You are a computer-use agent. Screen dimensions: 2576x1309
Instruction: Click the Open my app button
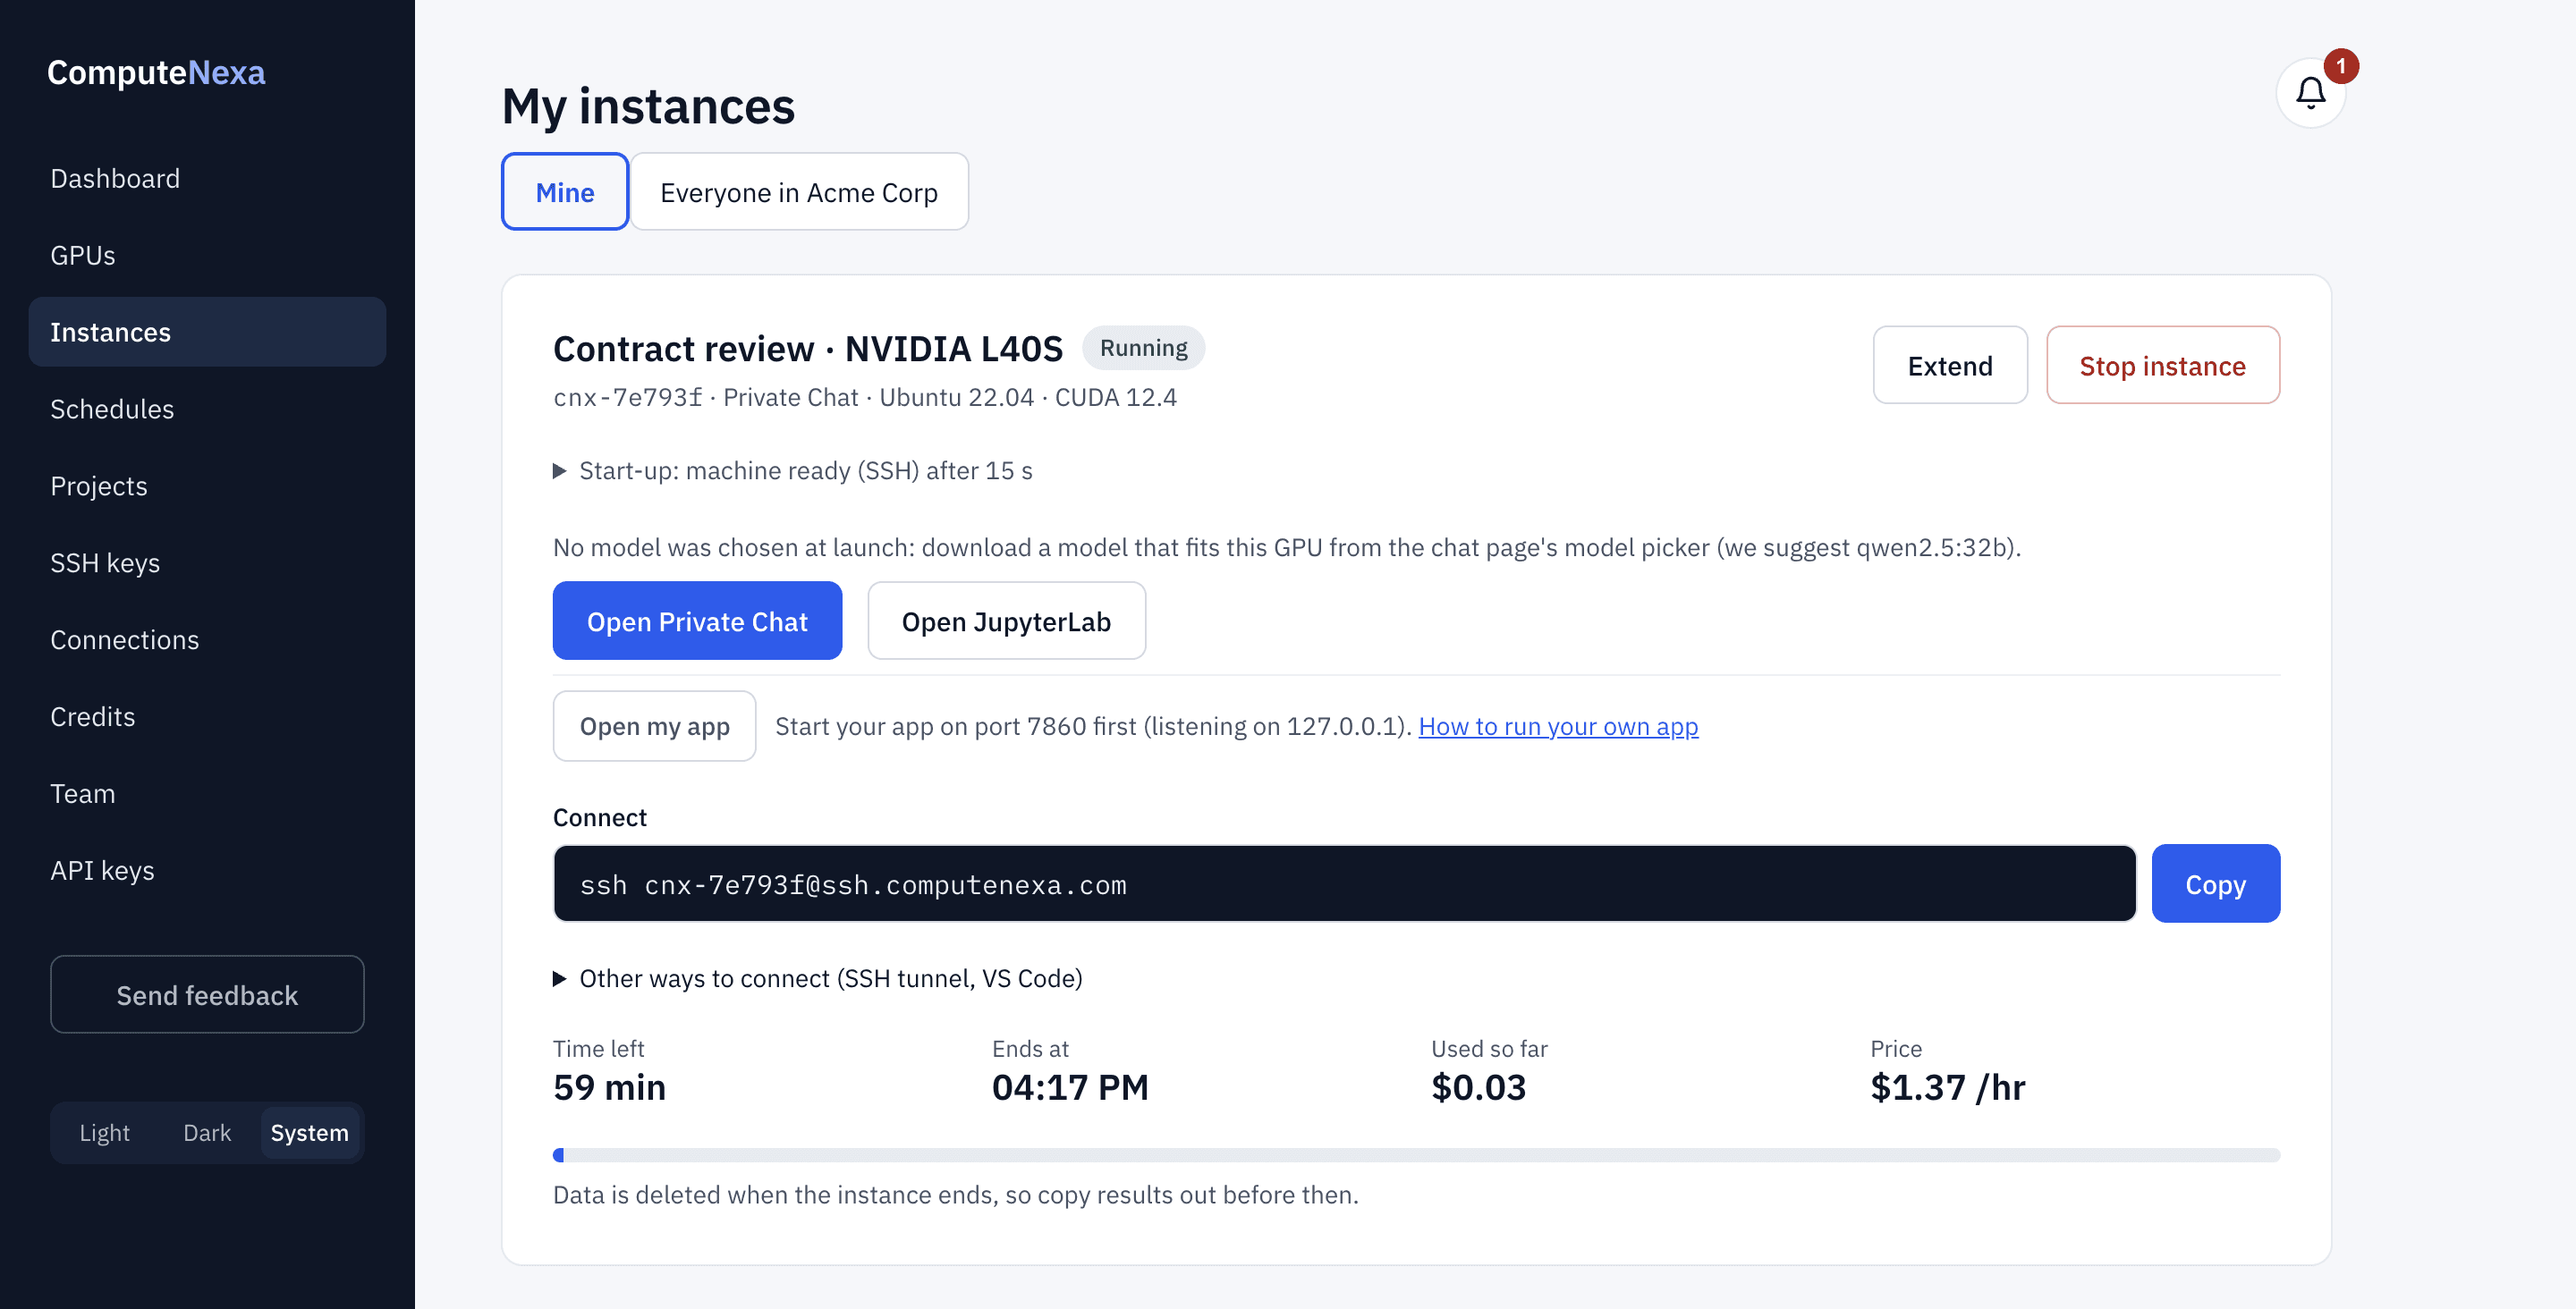[x=654, y=726]
